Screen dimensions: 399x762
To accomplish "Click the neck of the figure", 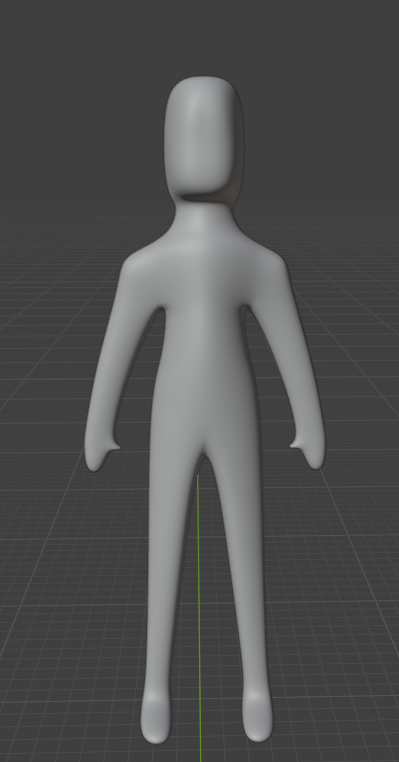I will point(204,221).
